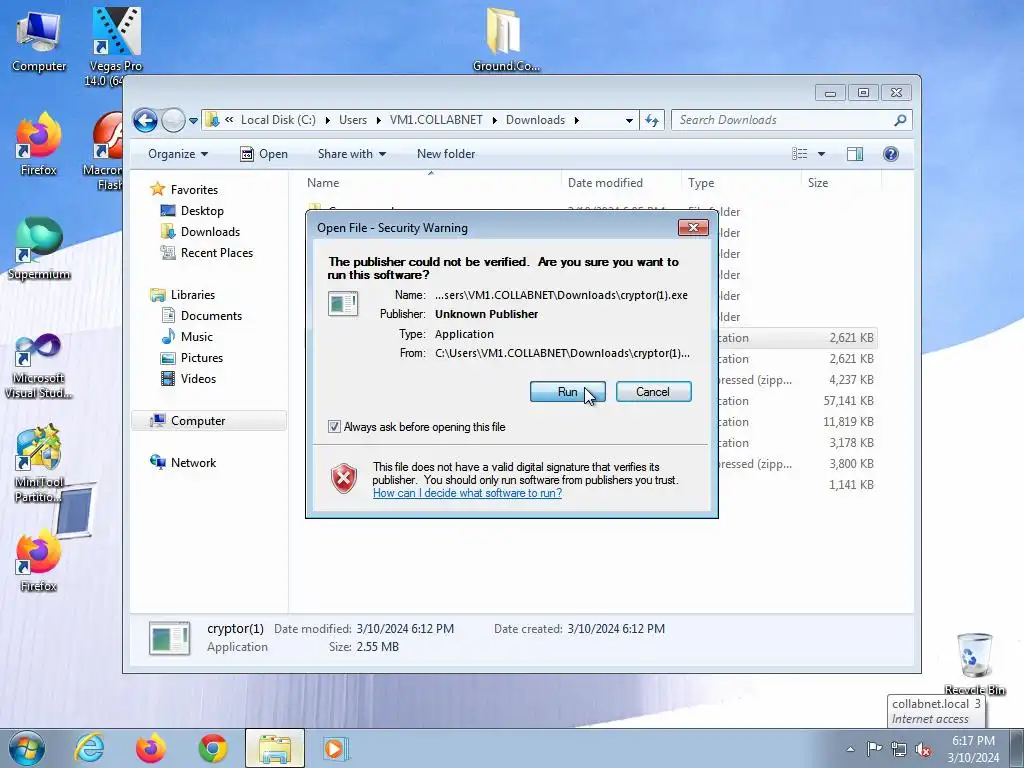
Task: Open the lower Firefox desktop shortcut
Action: [x=39, y=560]
